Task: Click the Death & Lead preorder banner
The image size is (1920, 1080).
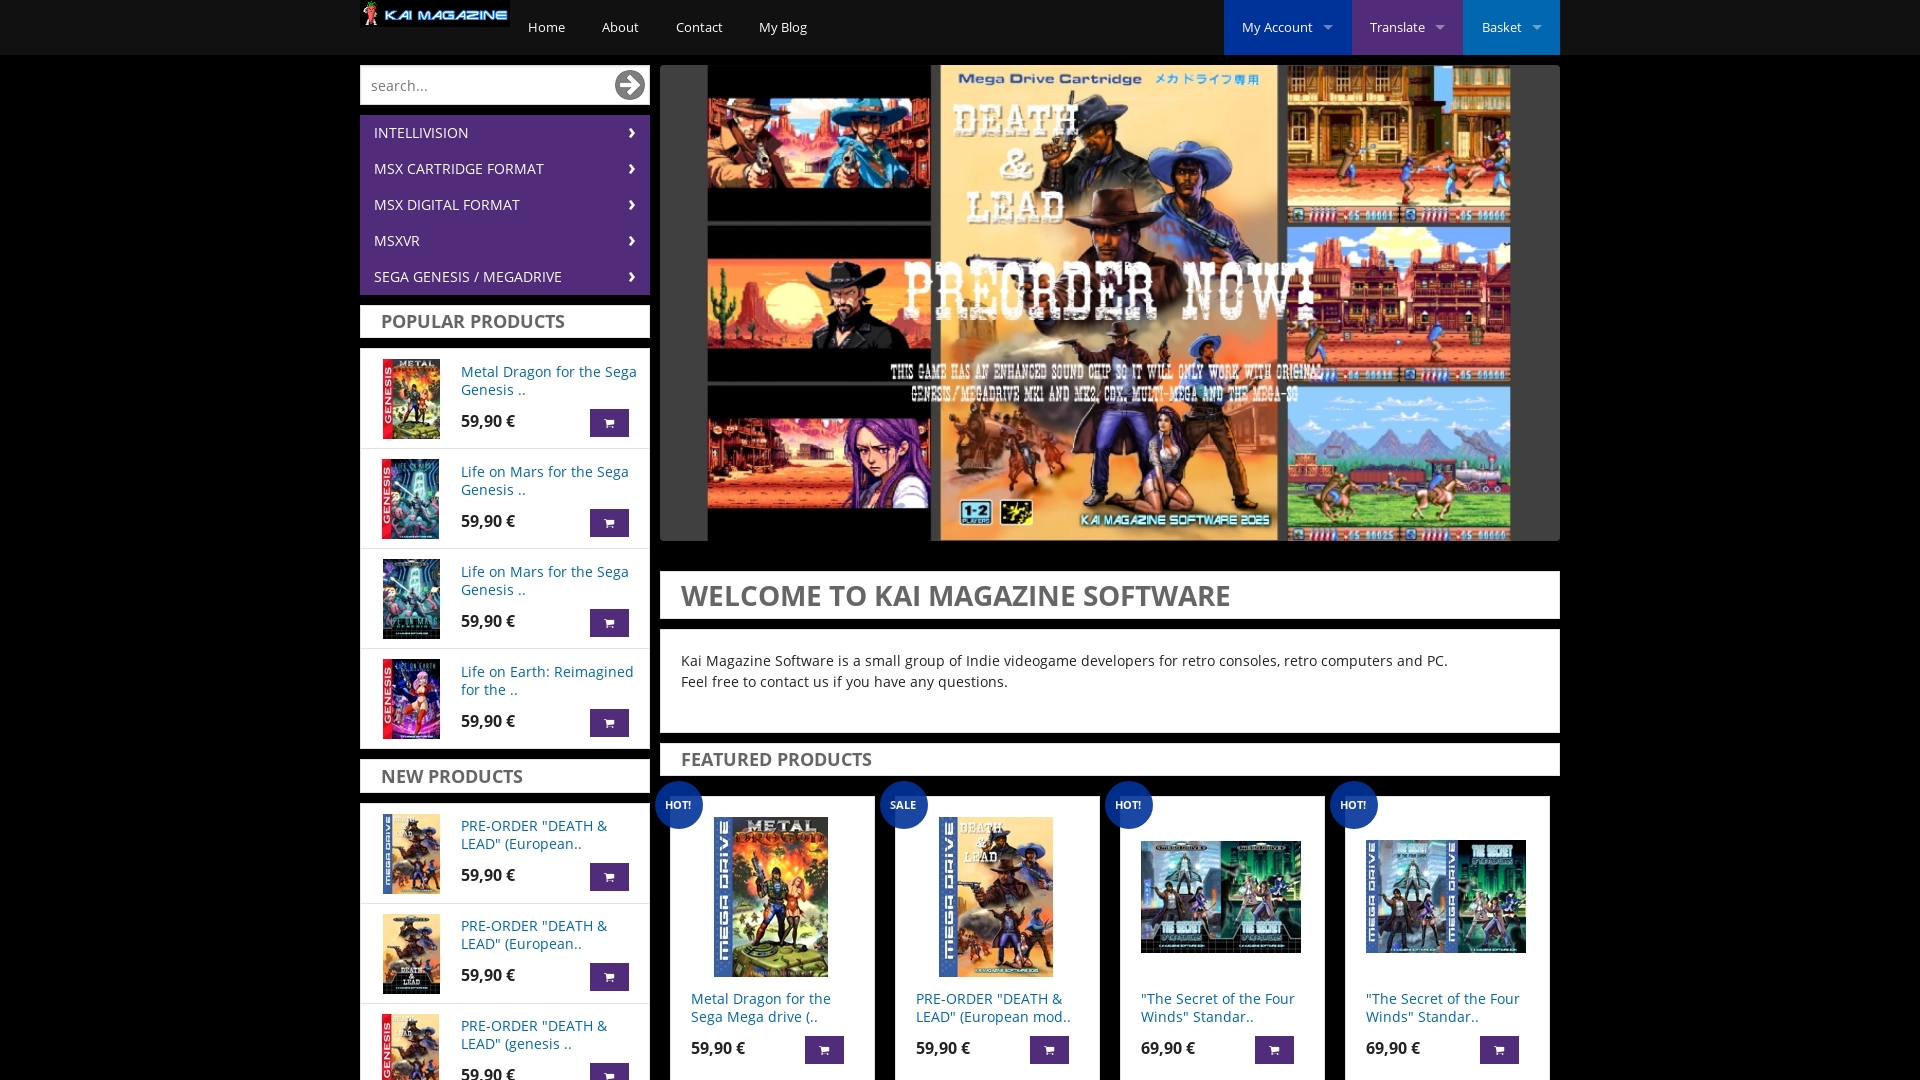Action: click(1110, 303)
